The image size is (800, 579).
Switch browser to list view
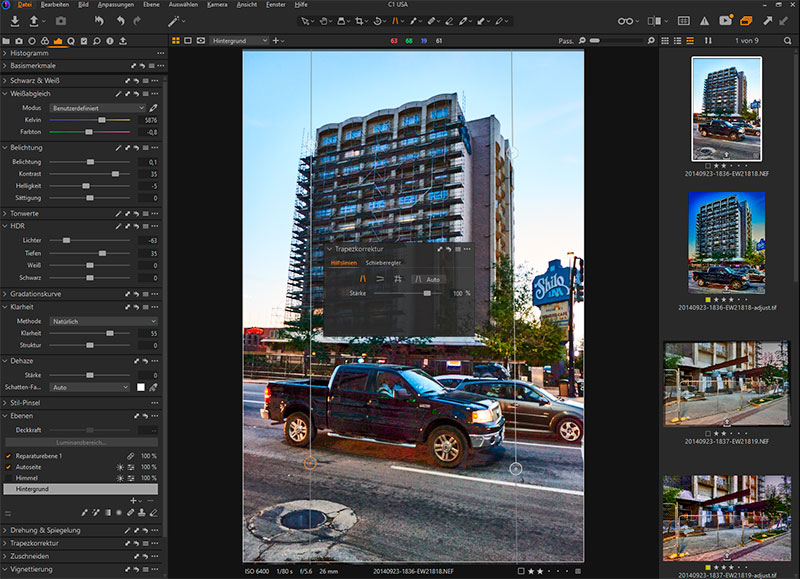[678, 41]
